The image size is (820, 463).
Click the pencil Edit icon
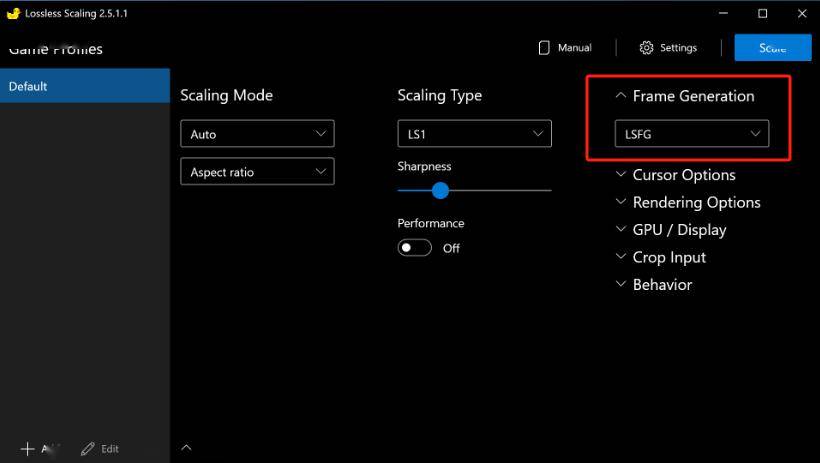88,449
